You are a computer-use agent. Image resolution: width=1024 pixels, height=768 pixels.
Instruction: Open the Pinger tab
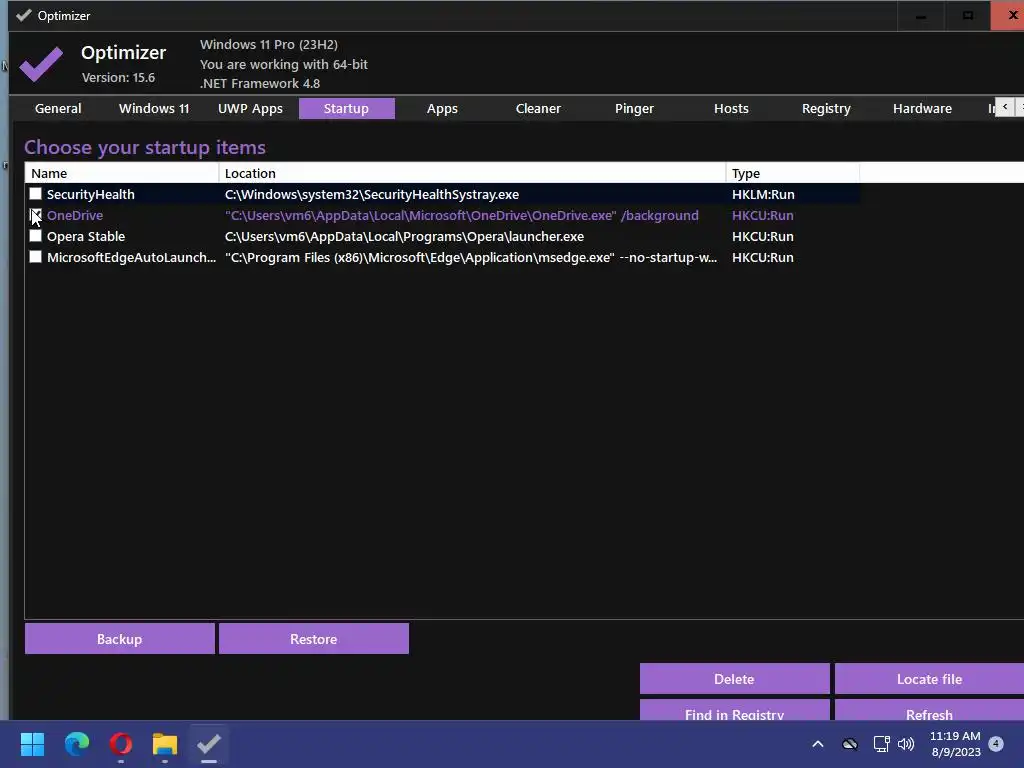634,108
